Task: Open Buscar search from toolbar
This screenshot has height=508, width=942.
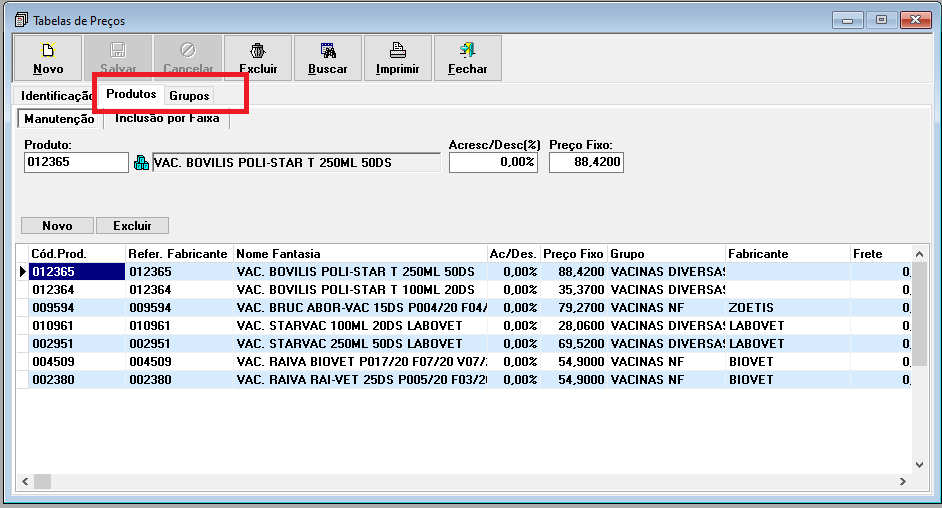Action: (x=328, y=58)
